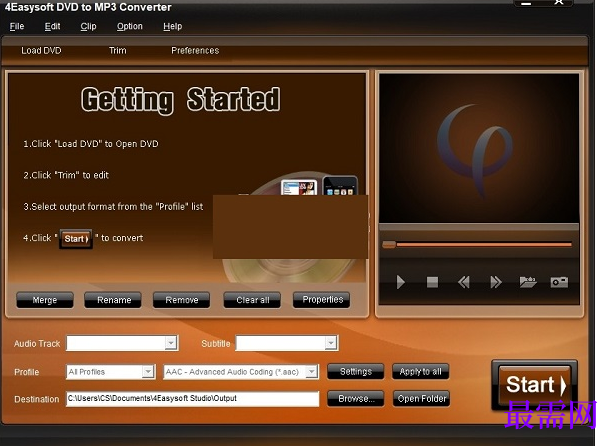Open the Properties dialog button
This screenshot has width=616, height=446.
tap(322, 300)
